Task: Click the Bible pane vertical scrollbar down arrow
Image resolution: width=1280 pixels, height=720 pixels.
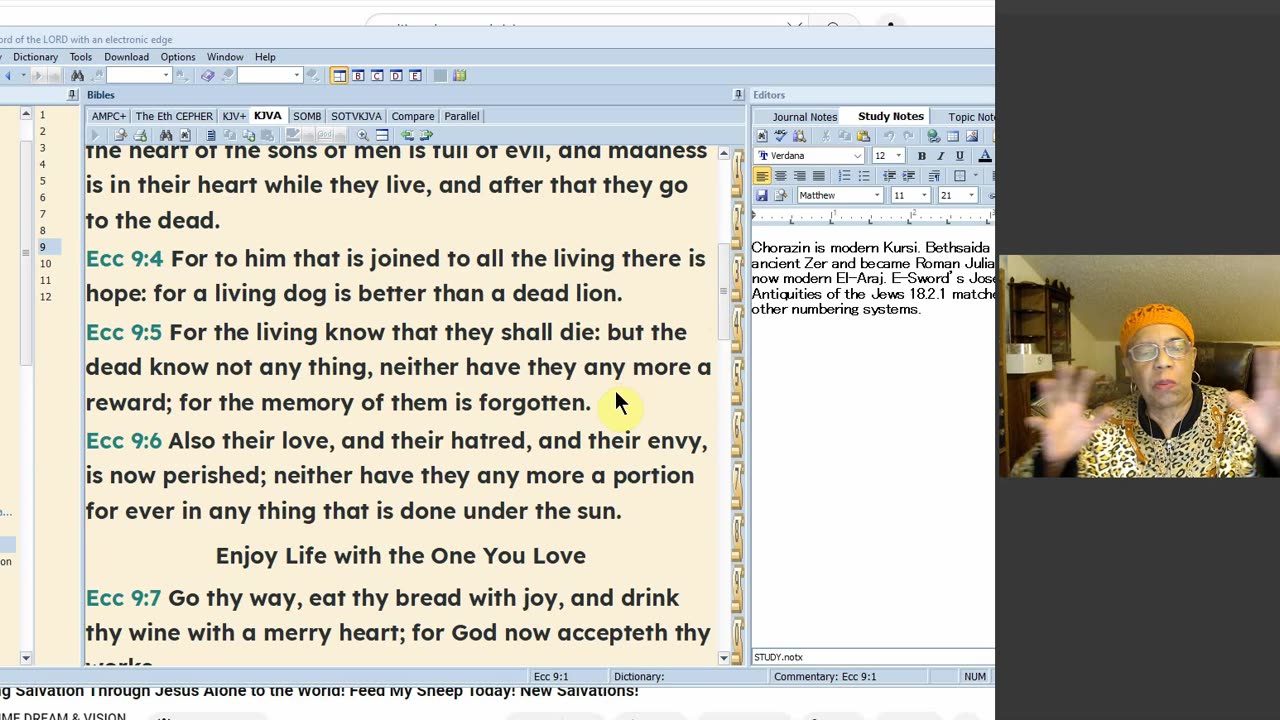Action: pyautogui.click(x=724, y=658)
